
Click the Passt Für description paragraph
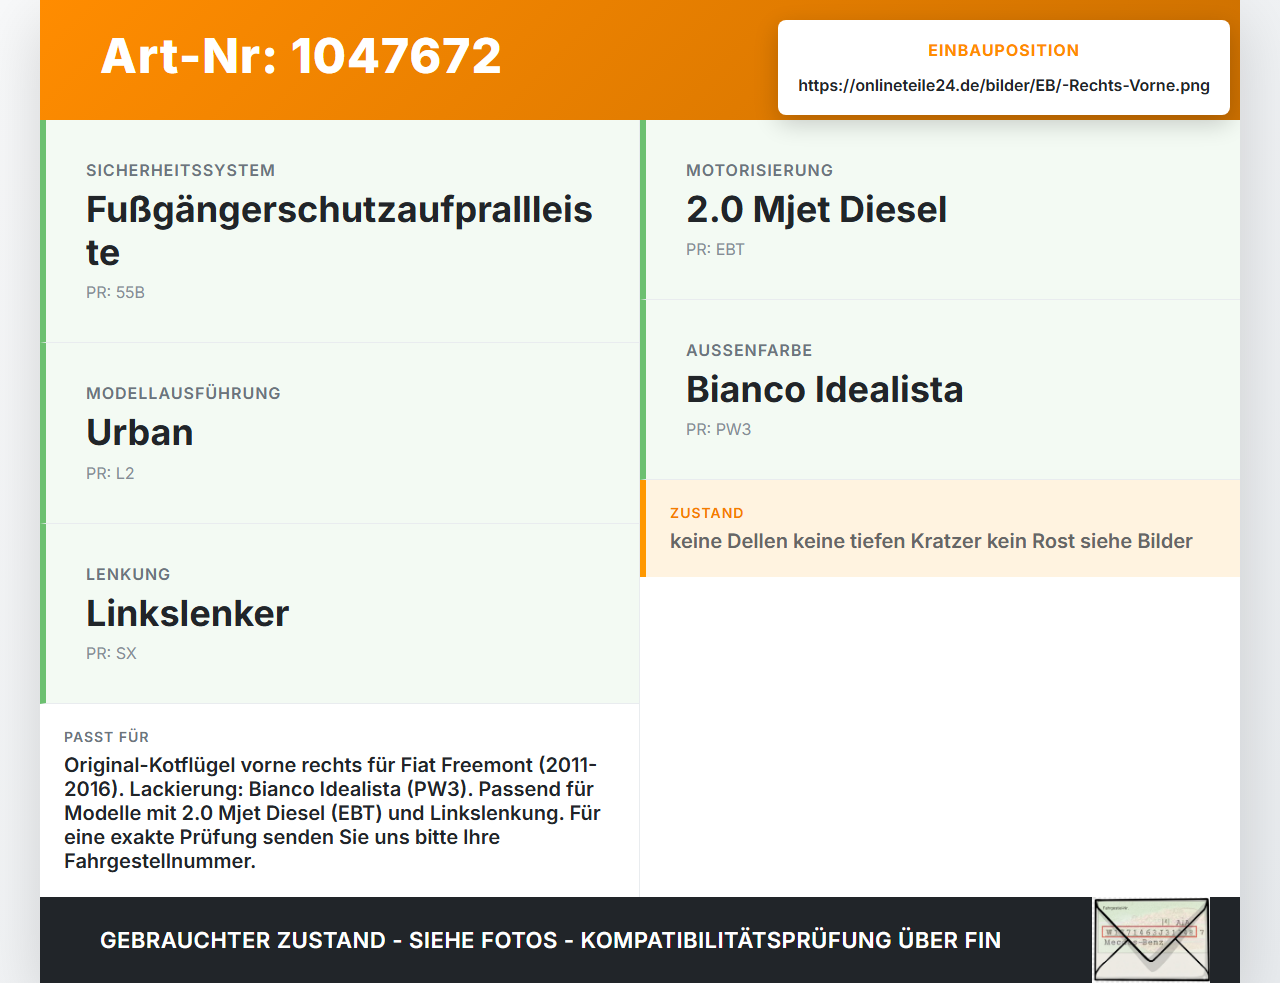[333, 813]
